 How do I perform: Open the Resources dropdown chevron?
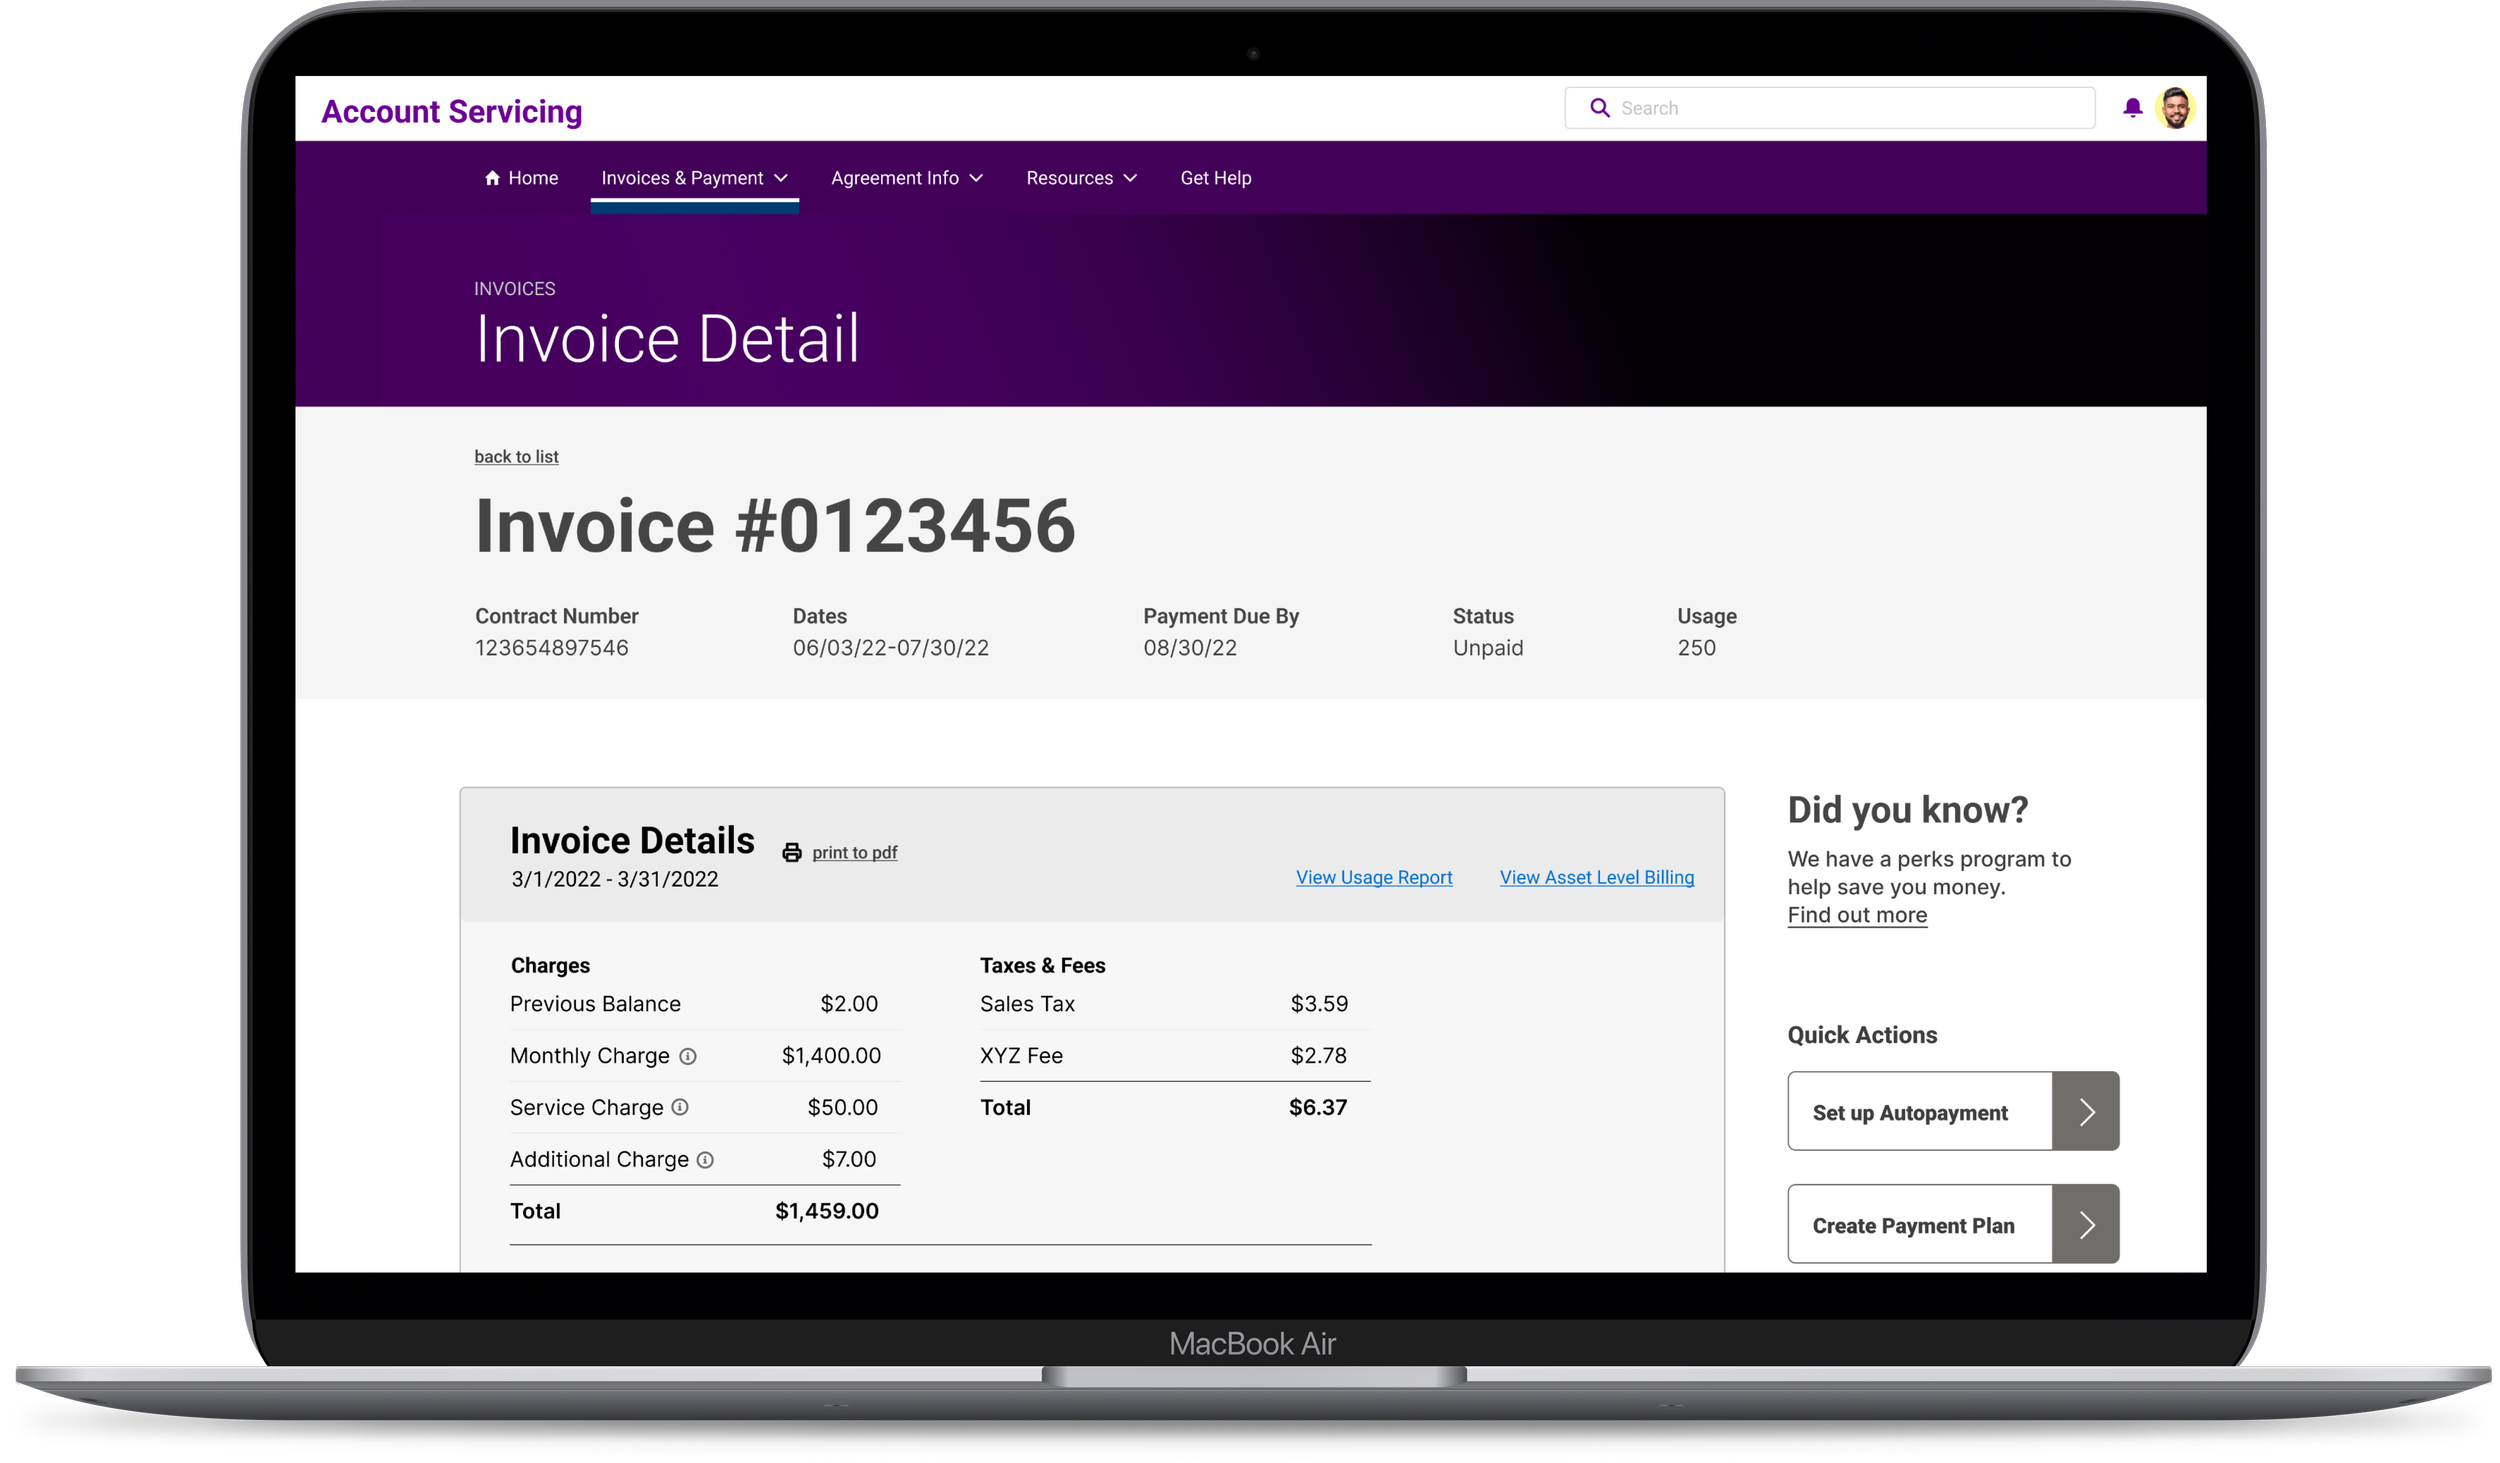(x=1131, y=178)
